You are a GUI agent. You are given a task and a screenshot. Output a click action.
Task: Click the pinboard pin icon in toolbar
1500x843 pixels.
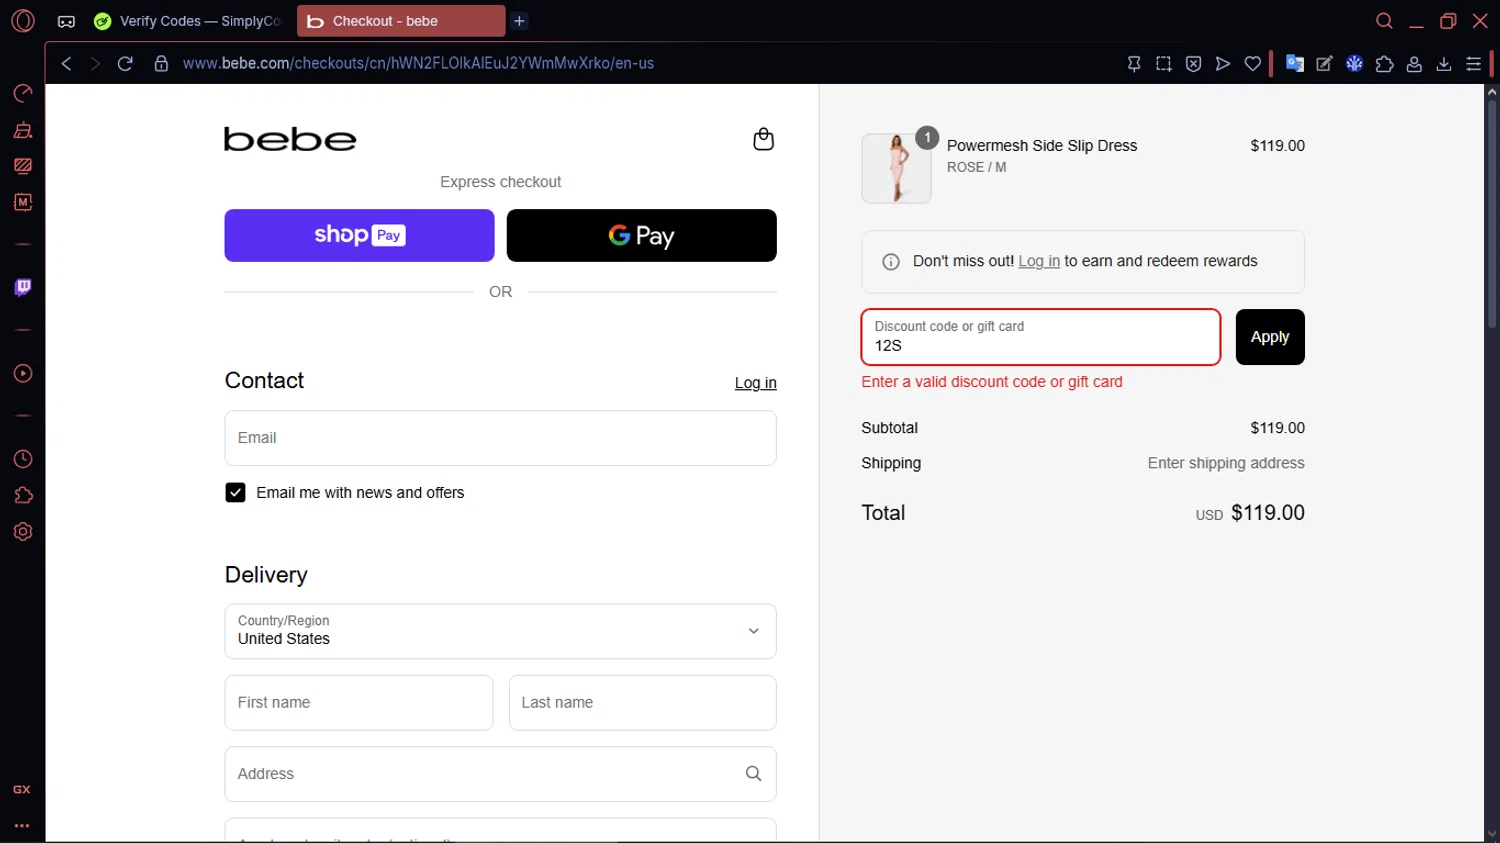point(1134,64)
